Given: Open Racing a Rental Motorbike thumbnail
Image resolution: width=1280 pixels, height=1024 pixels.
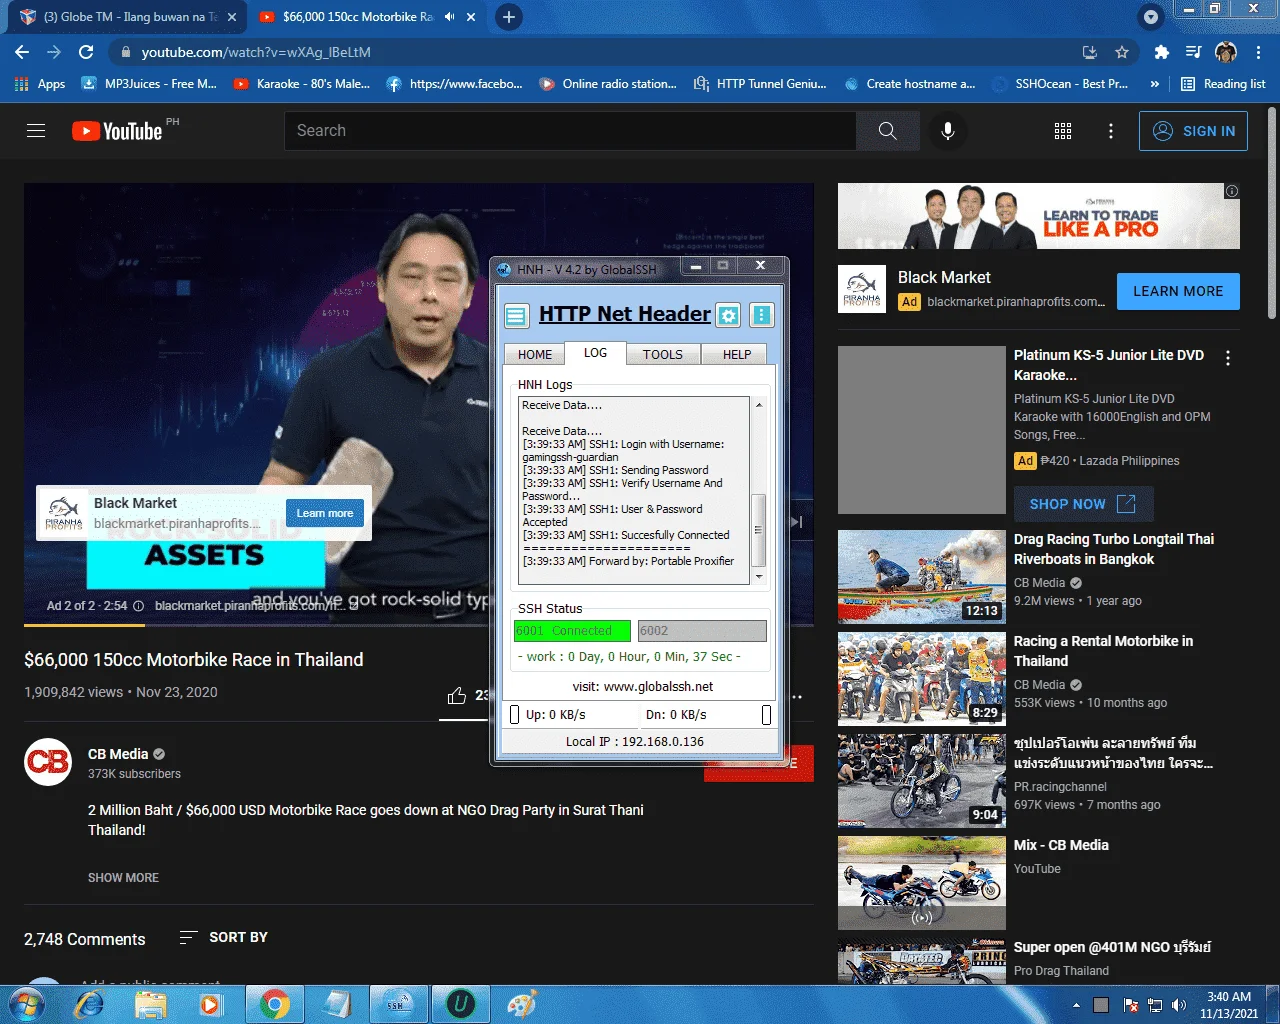Looking at the screenshot, I should pos(922,679).
